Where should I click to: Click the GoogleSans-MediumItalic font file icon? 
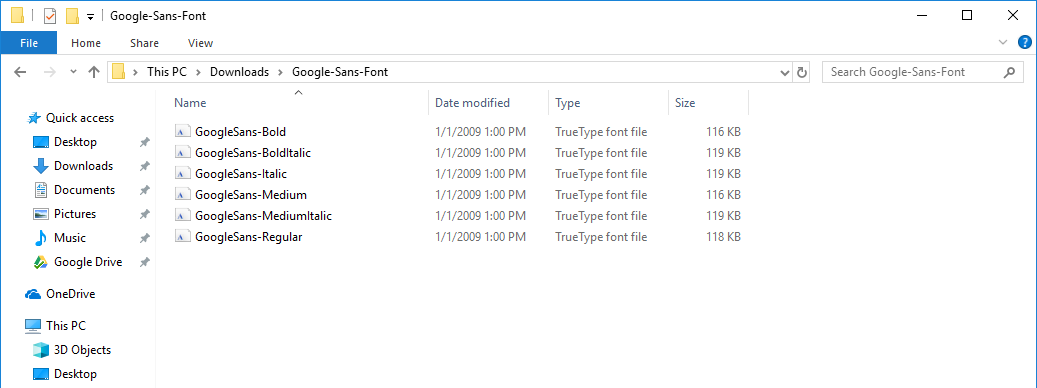point(183,215)
